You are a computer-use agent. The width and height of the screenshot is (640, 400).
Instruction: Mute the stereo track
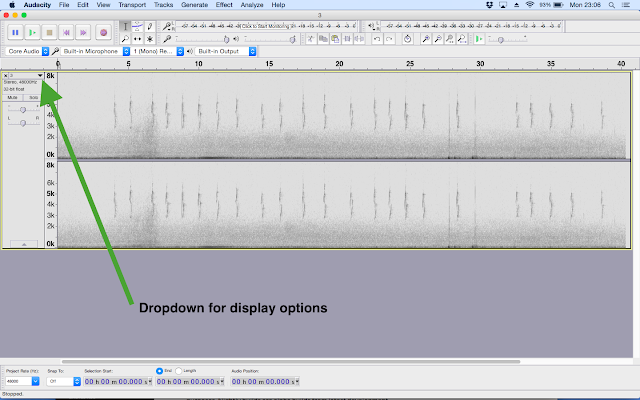[x=13, y=98]
